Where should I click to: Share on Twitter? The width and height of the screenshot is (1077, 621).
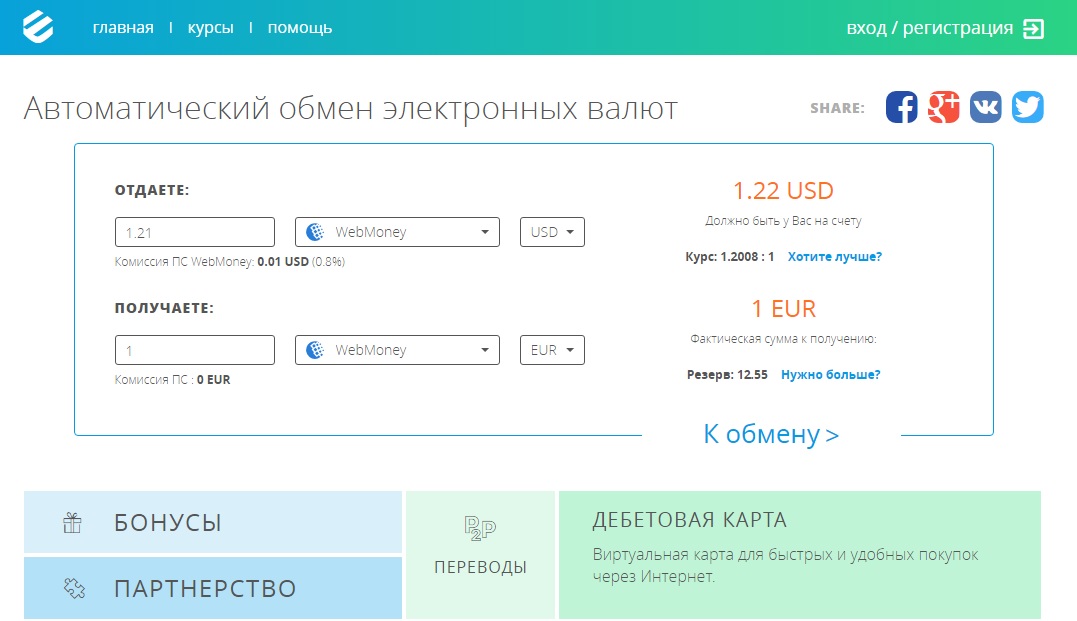pos(1028,107)
